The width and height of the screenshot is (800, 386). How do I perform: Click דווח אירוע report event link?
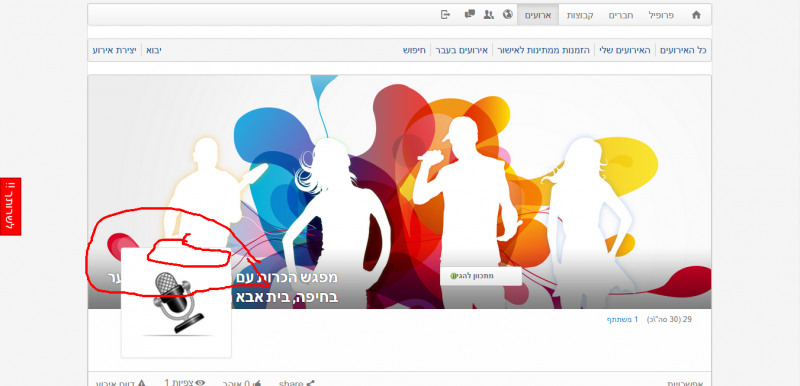click(x=120, y=383)
